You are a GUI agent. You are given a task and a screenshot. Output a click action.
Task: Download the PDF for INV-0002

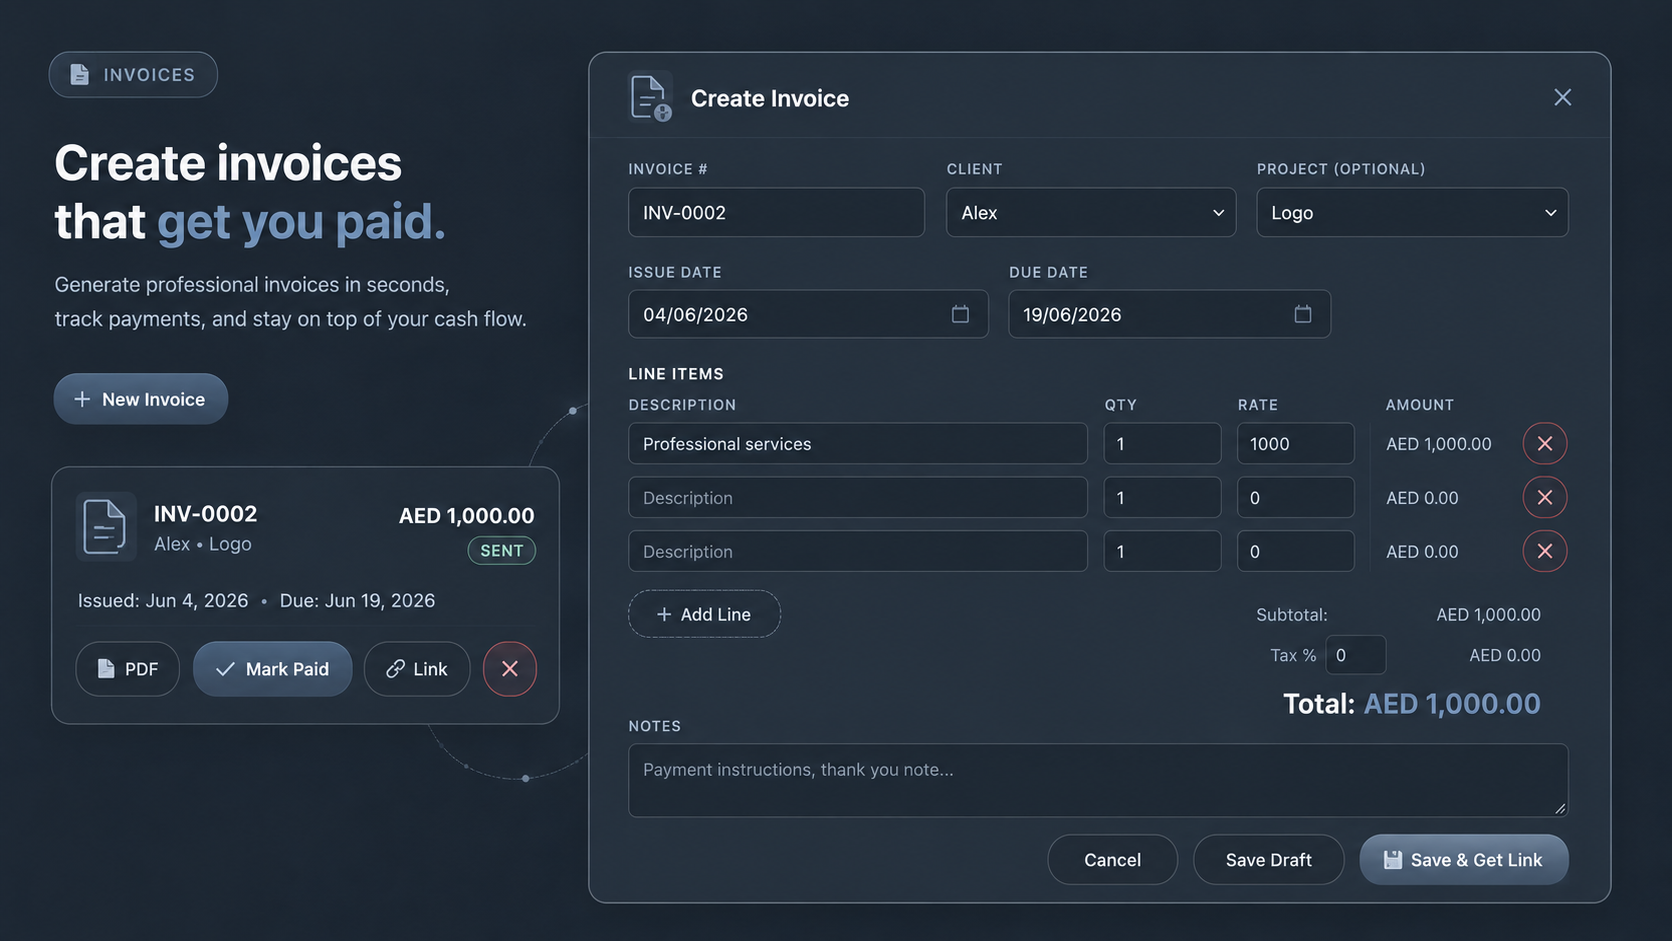pyautogui.click(x=128, y=669)
